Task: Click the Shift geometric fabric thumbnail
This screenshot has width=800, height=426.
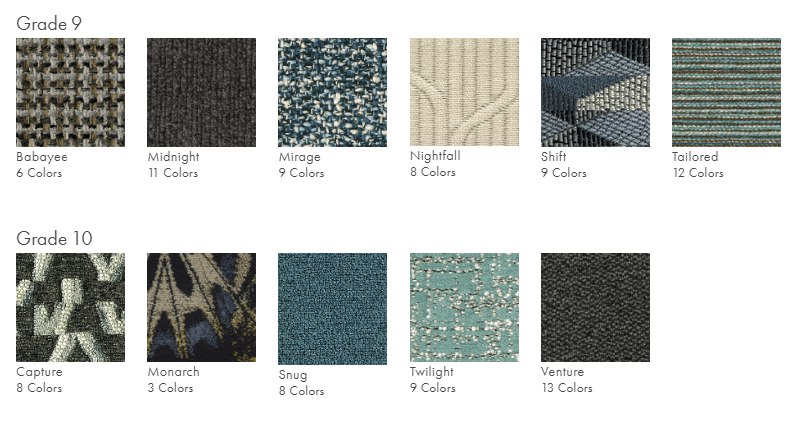Action: (x=595, y=92)
